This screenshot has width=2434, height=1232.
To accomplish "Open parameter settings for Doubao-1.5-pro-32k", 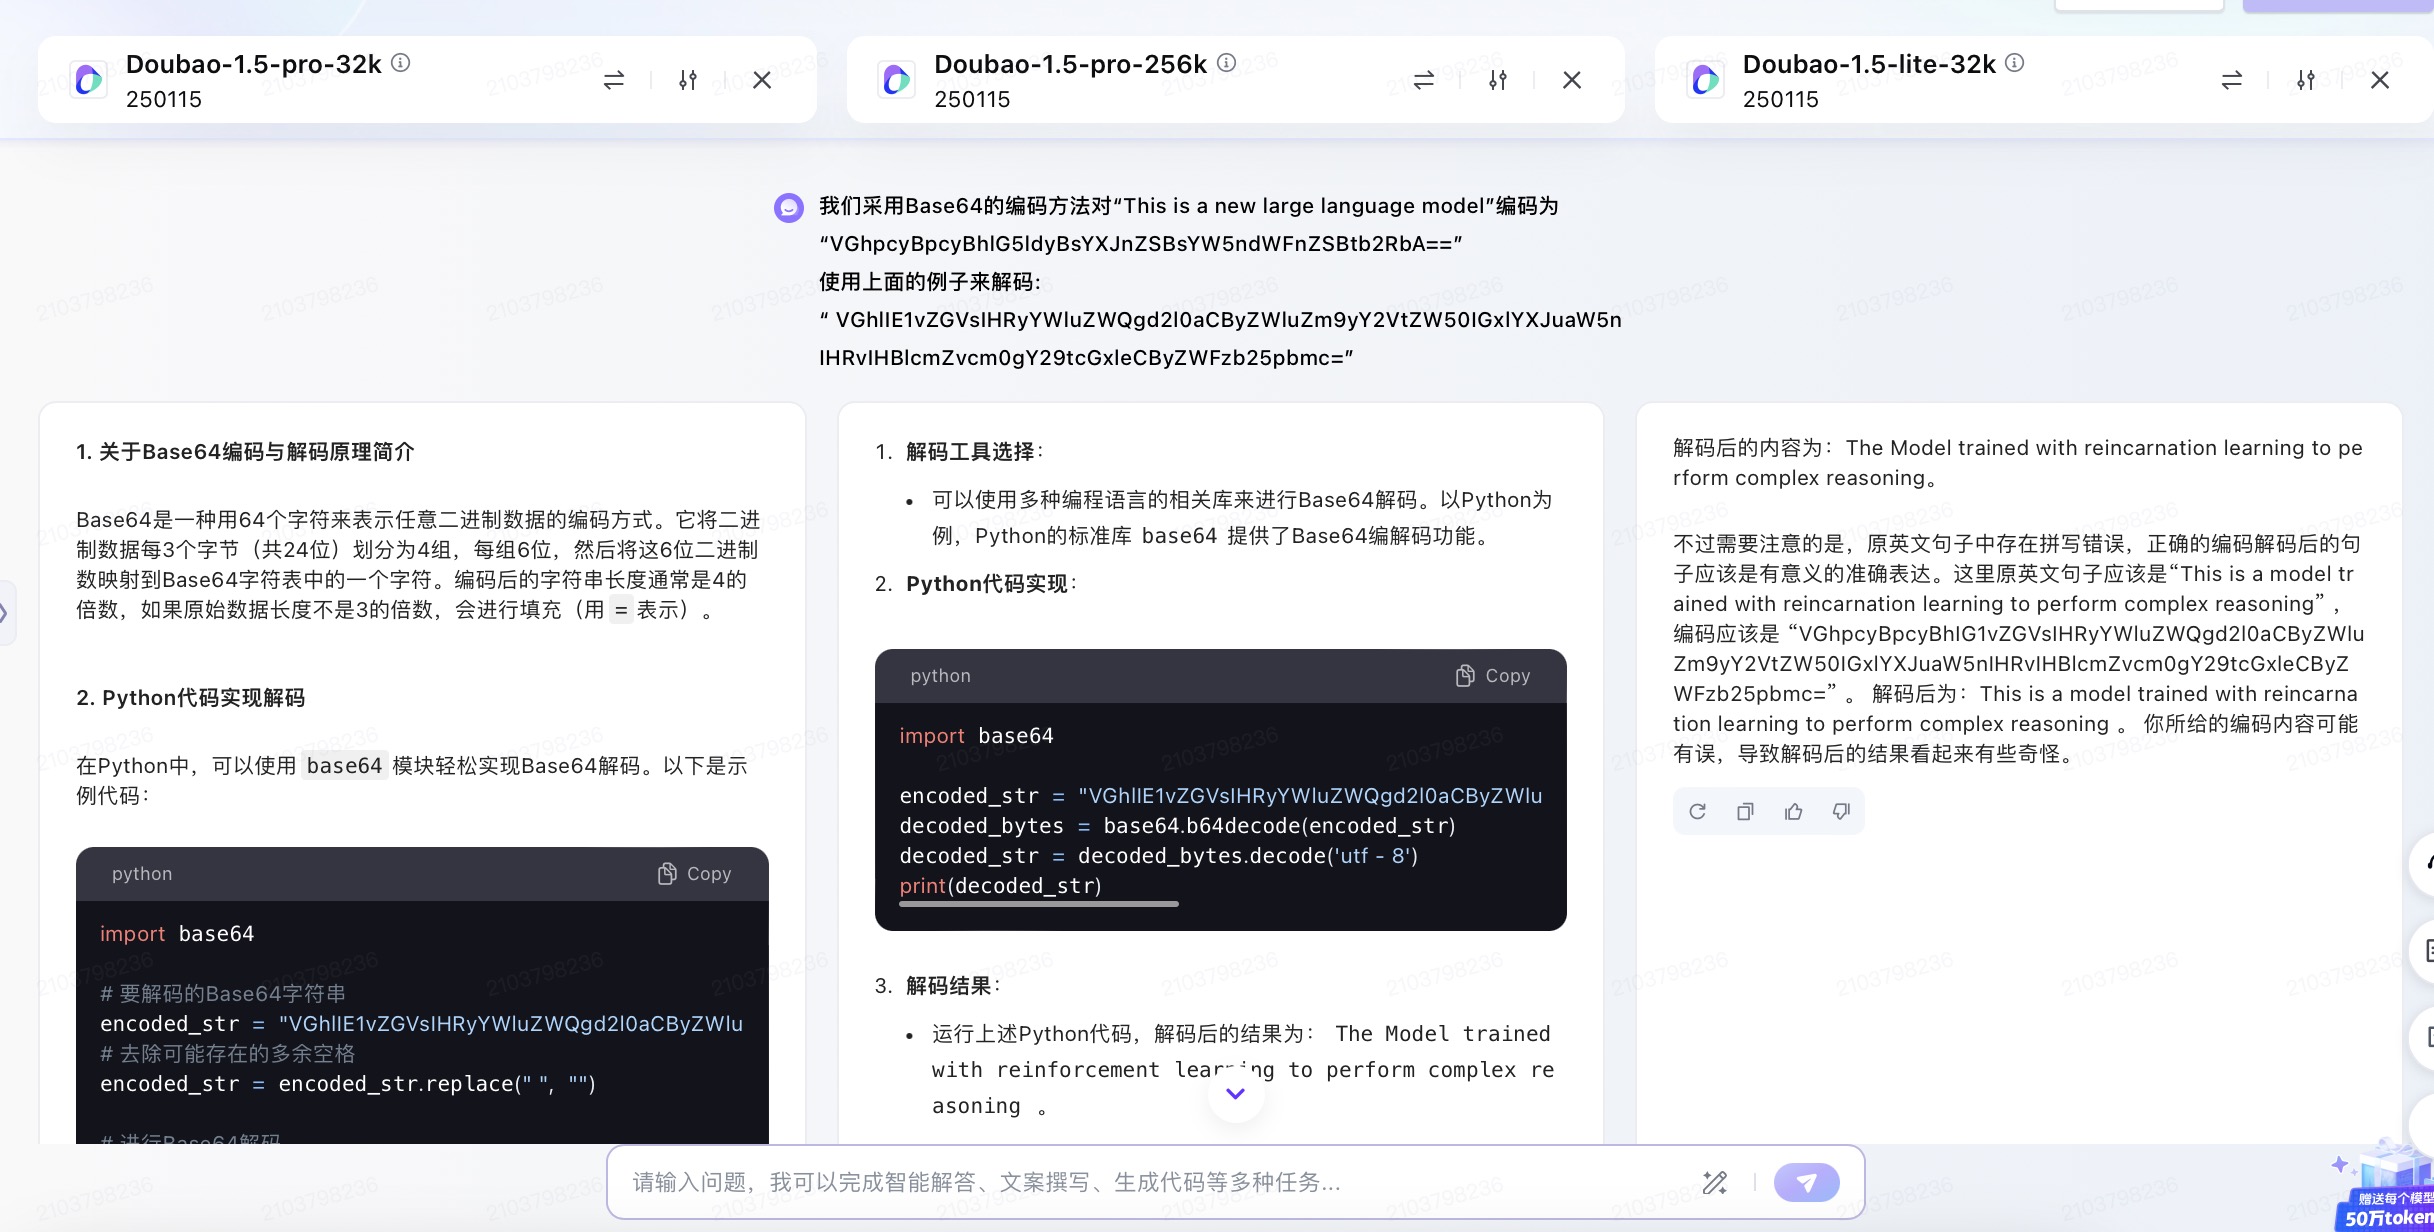I will tap(688, 80).
